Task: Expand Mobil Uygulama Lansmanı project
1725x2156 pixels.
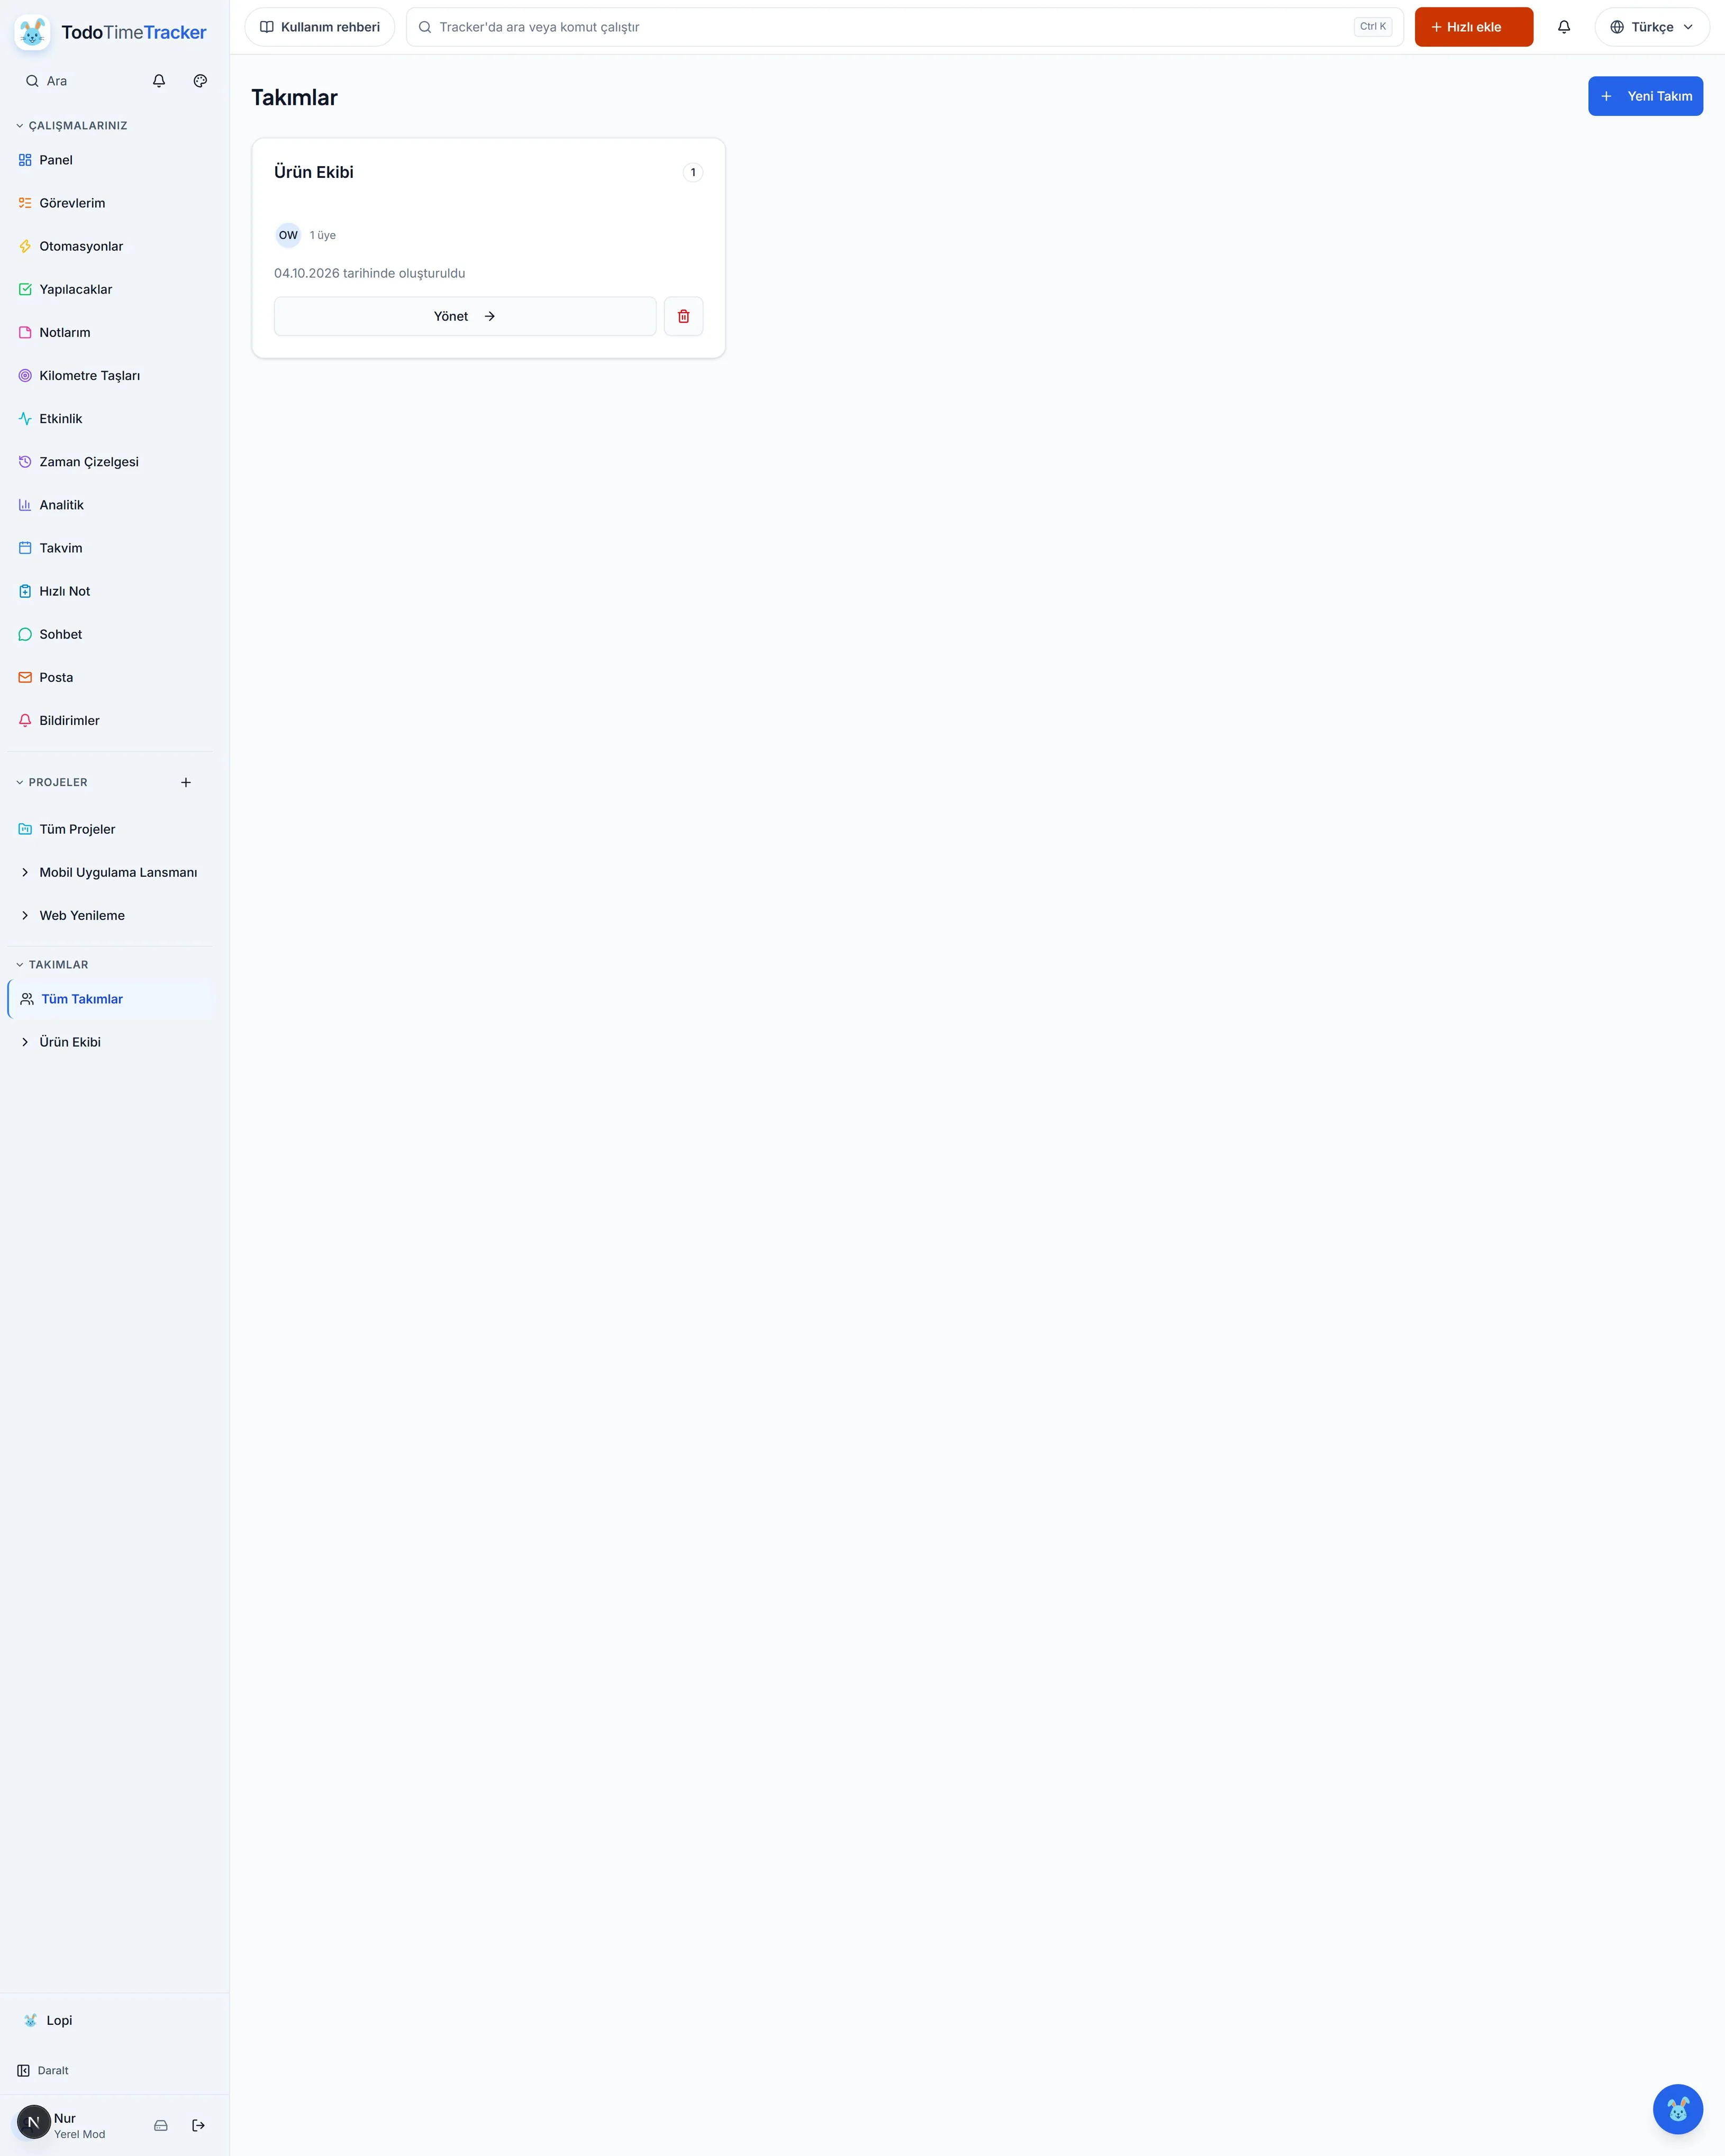Action: click(x=25, y=872)
